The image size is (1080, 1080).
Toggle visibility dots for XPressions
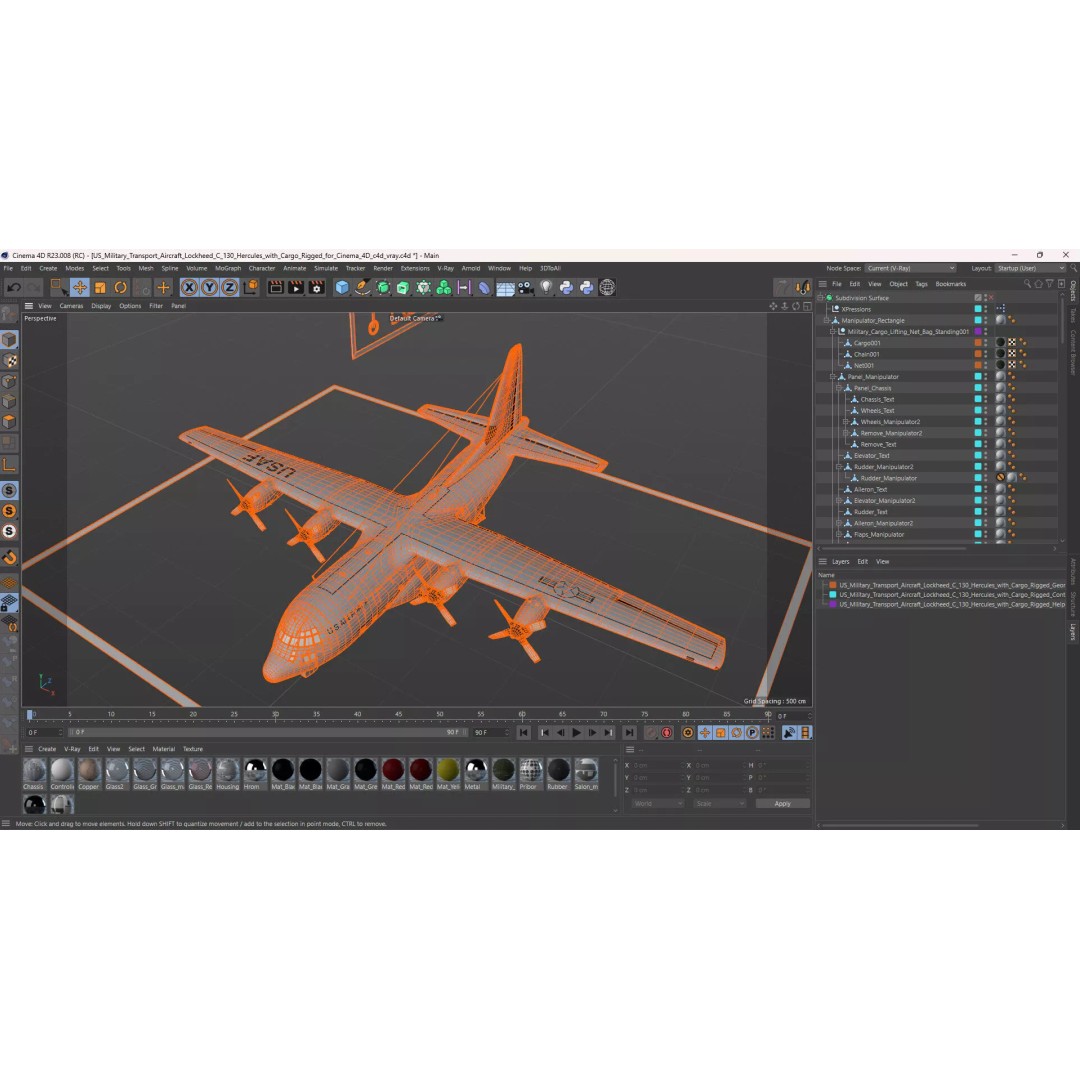coord(986,309)
